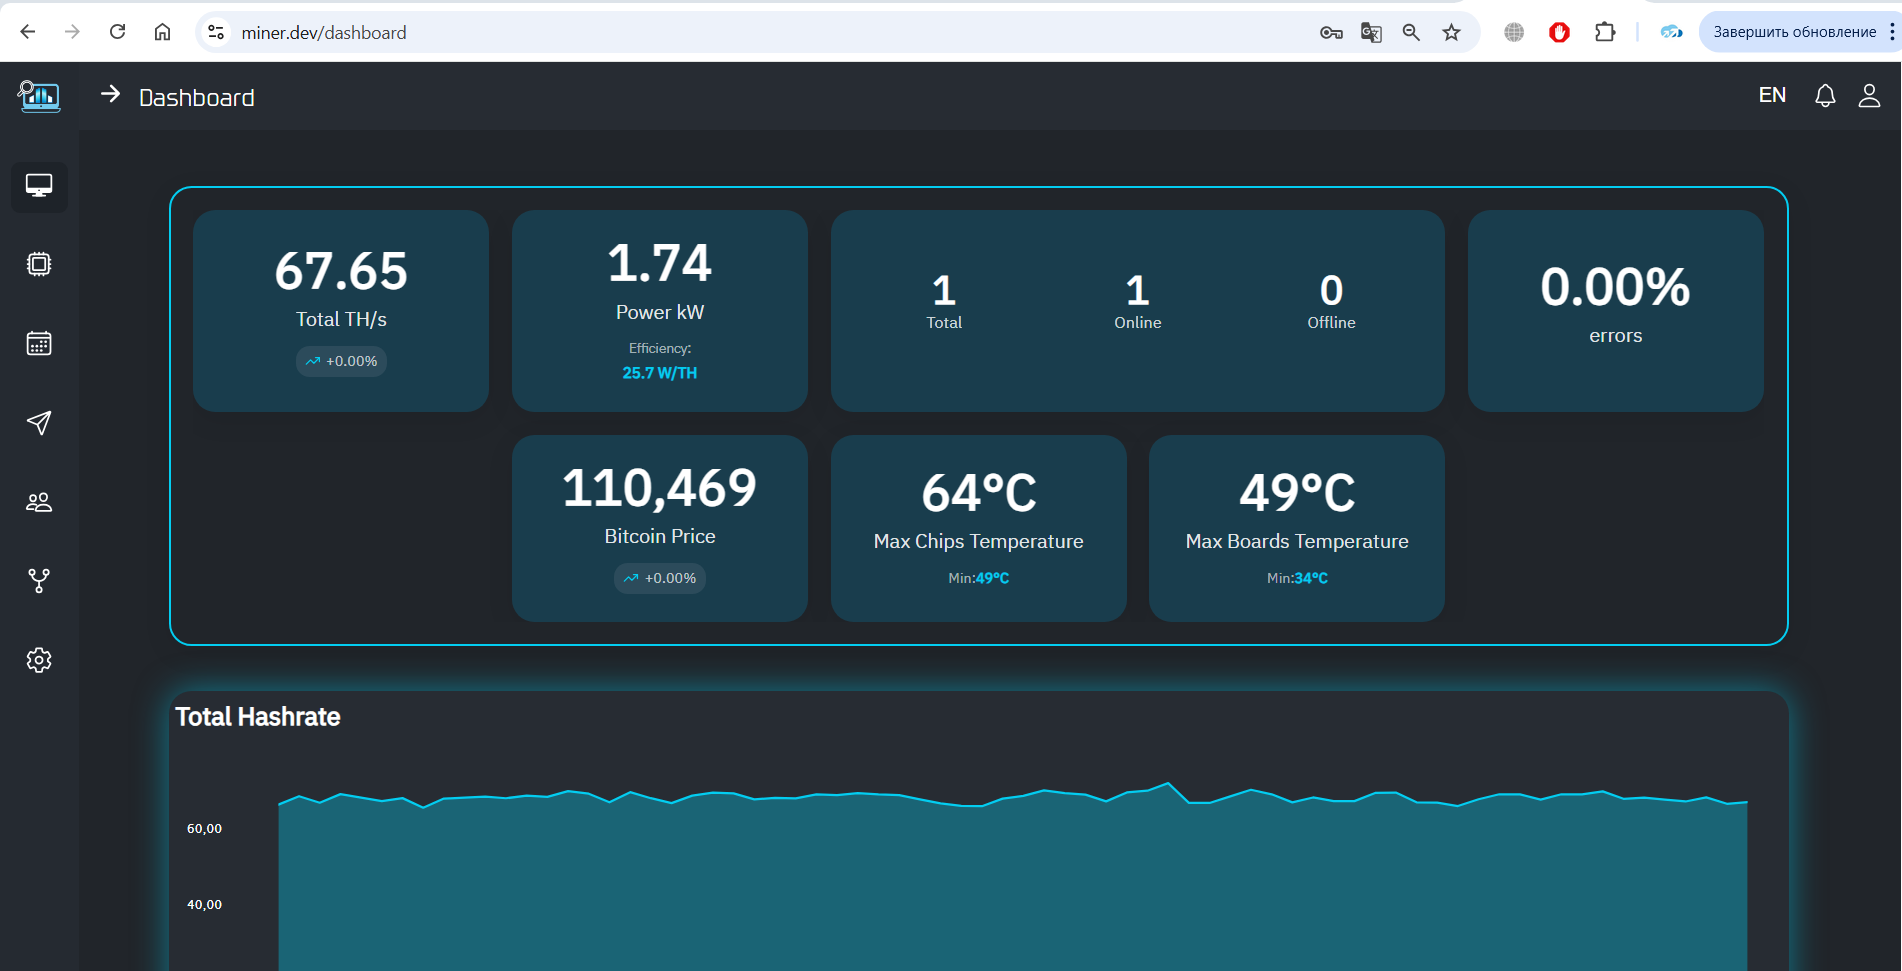This screenshot has height=971, width=1902.
Task: Open the settings gear in sidebar
Action: click(39, 660)
